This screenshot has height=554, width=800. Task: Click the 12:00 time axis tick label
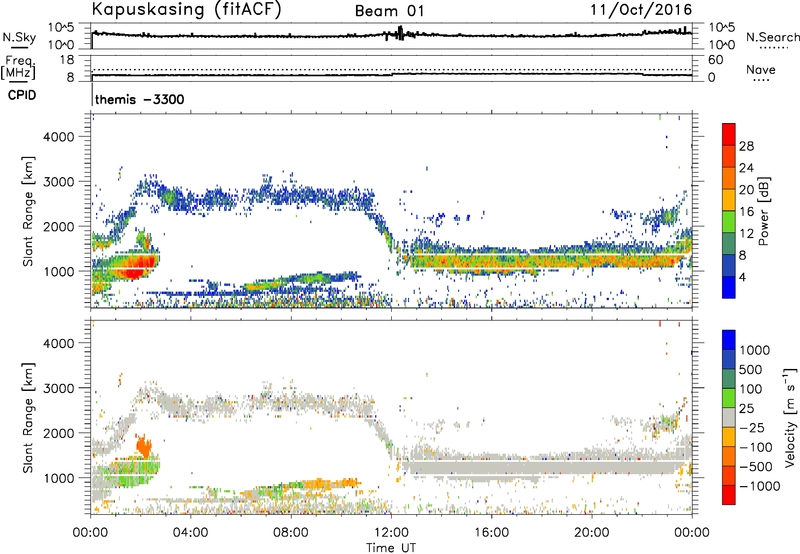[x=391, y=533]
